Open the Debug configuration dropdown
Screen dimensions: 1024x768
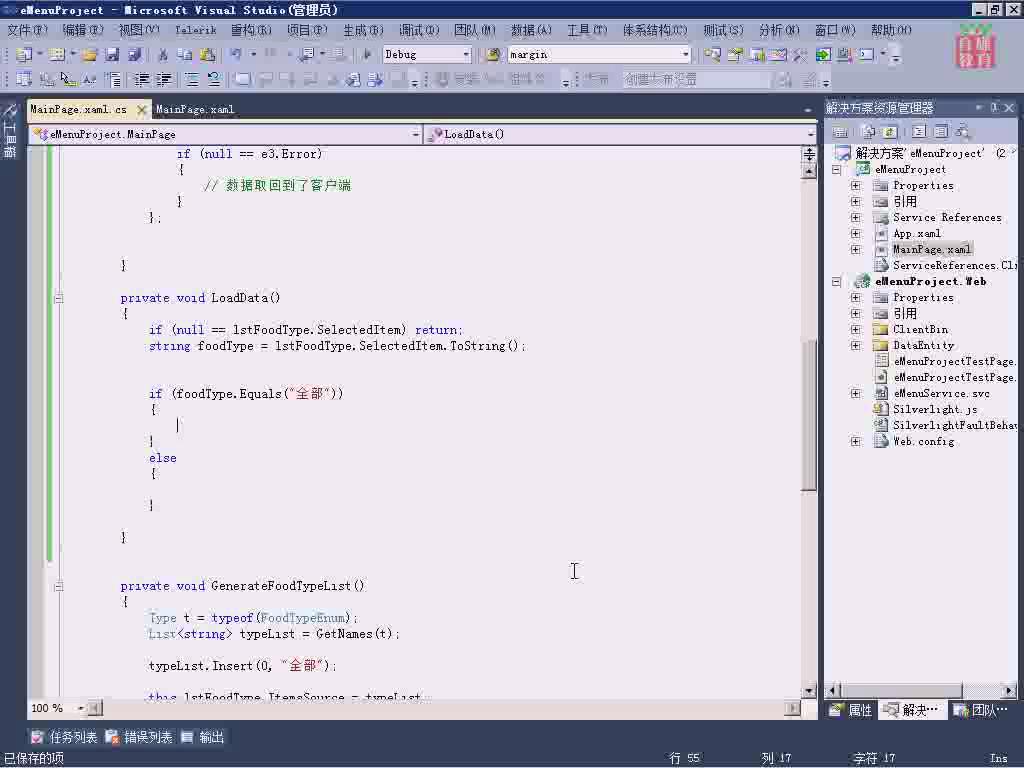[466, 55]
